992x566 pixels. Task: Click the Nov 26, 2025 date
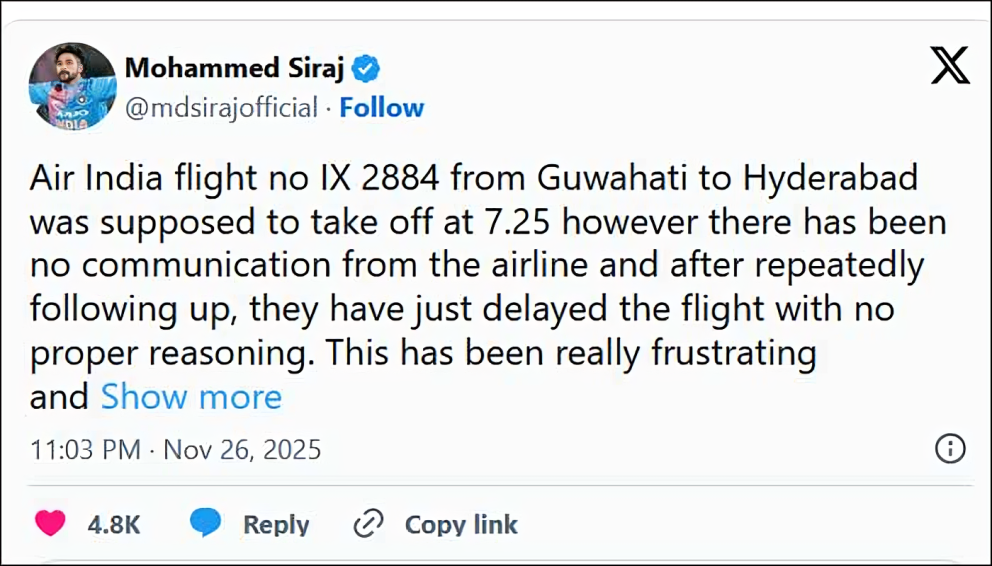(x=242, y=449)
